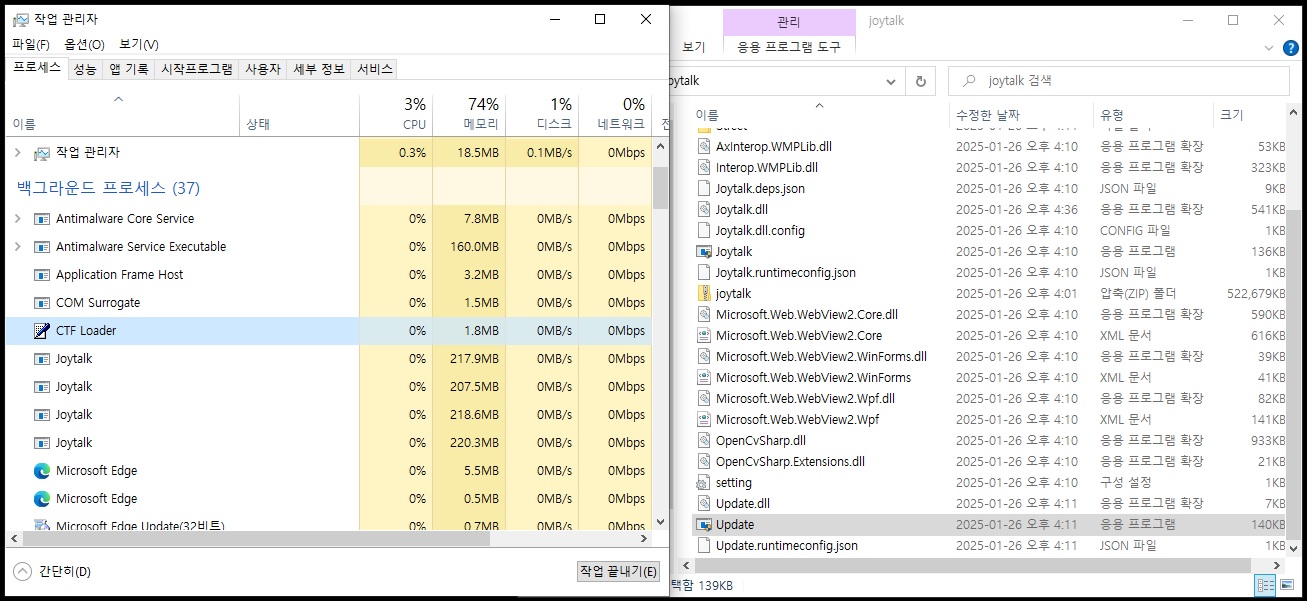The image size is (1307, 601).
Task: Click the setting configuration file icon
Action: [x=703, y=483]
